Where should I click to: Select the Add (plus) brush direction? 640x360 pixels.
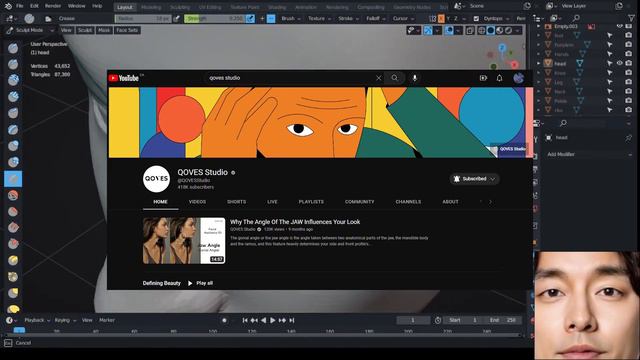pyautogui.click(x=262, y=18)
